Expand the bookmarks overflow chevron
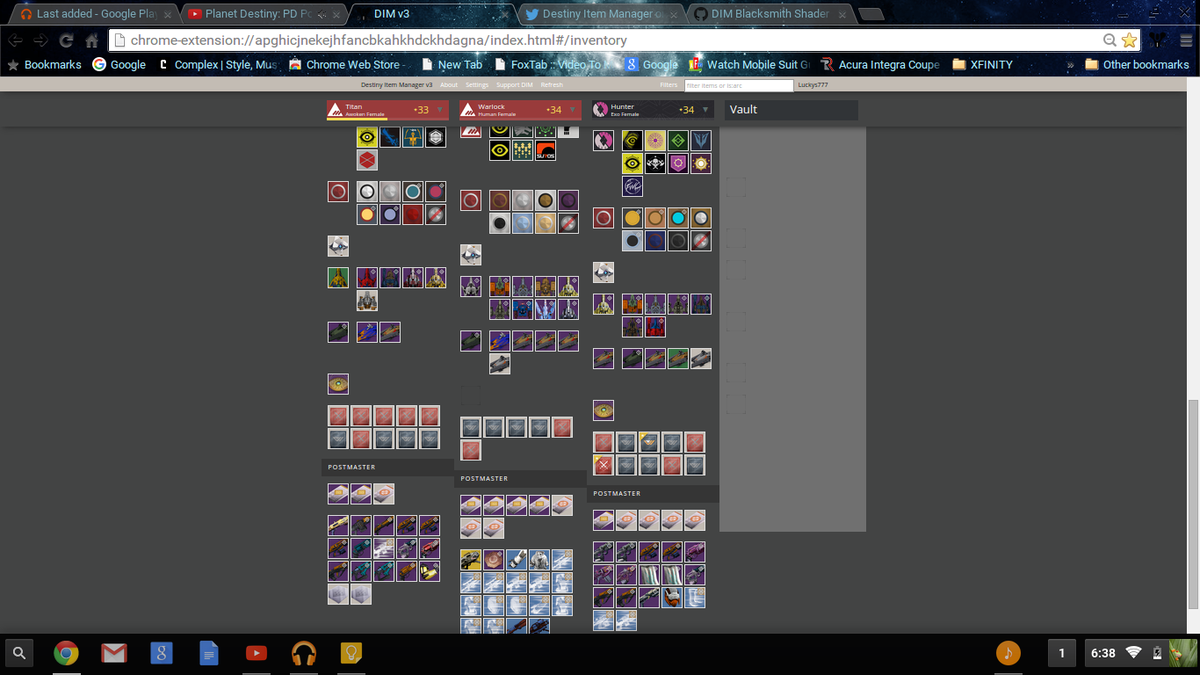The height and width of the screenshot is (675, 1200). (x=1071, y=65)
